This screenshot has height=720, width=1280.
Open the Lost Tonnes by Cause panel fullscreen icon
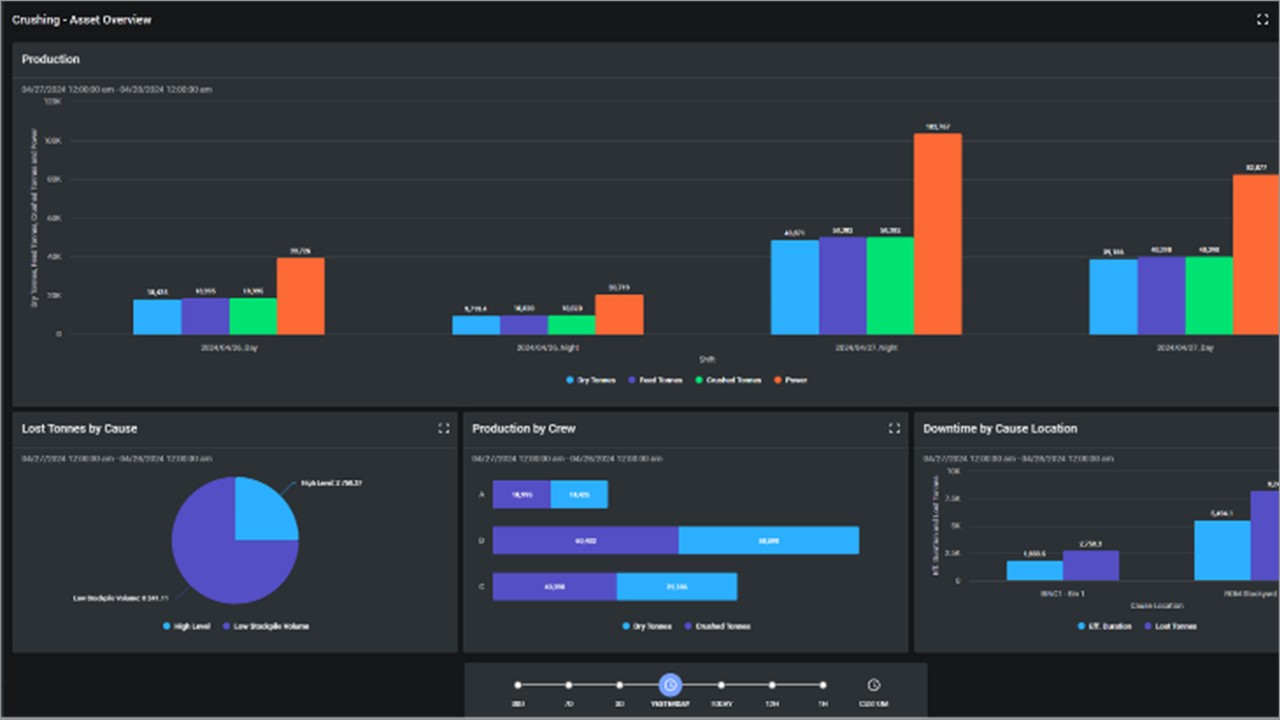click(444, 428)
